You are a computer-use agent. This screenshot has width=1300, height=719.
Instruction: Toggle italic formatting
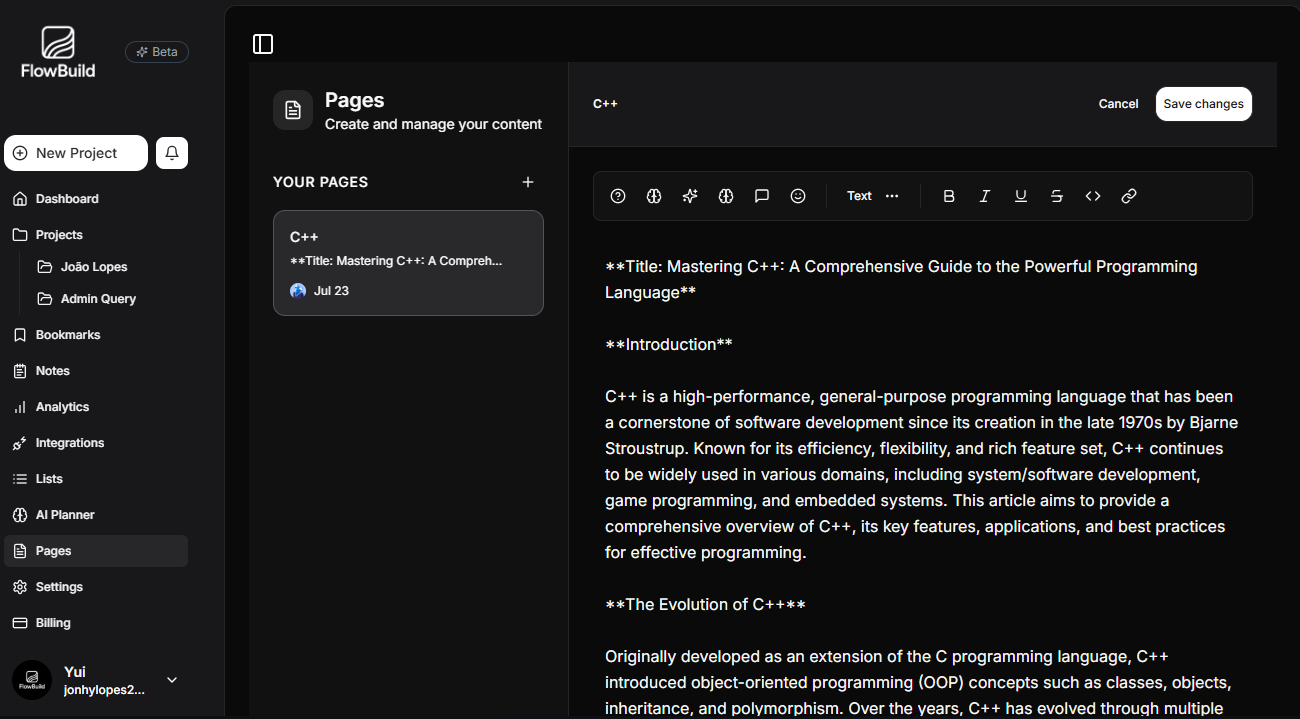985,196
